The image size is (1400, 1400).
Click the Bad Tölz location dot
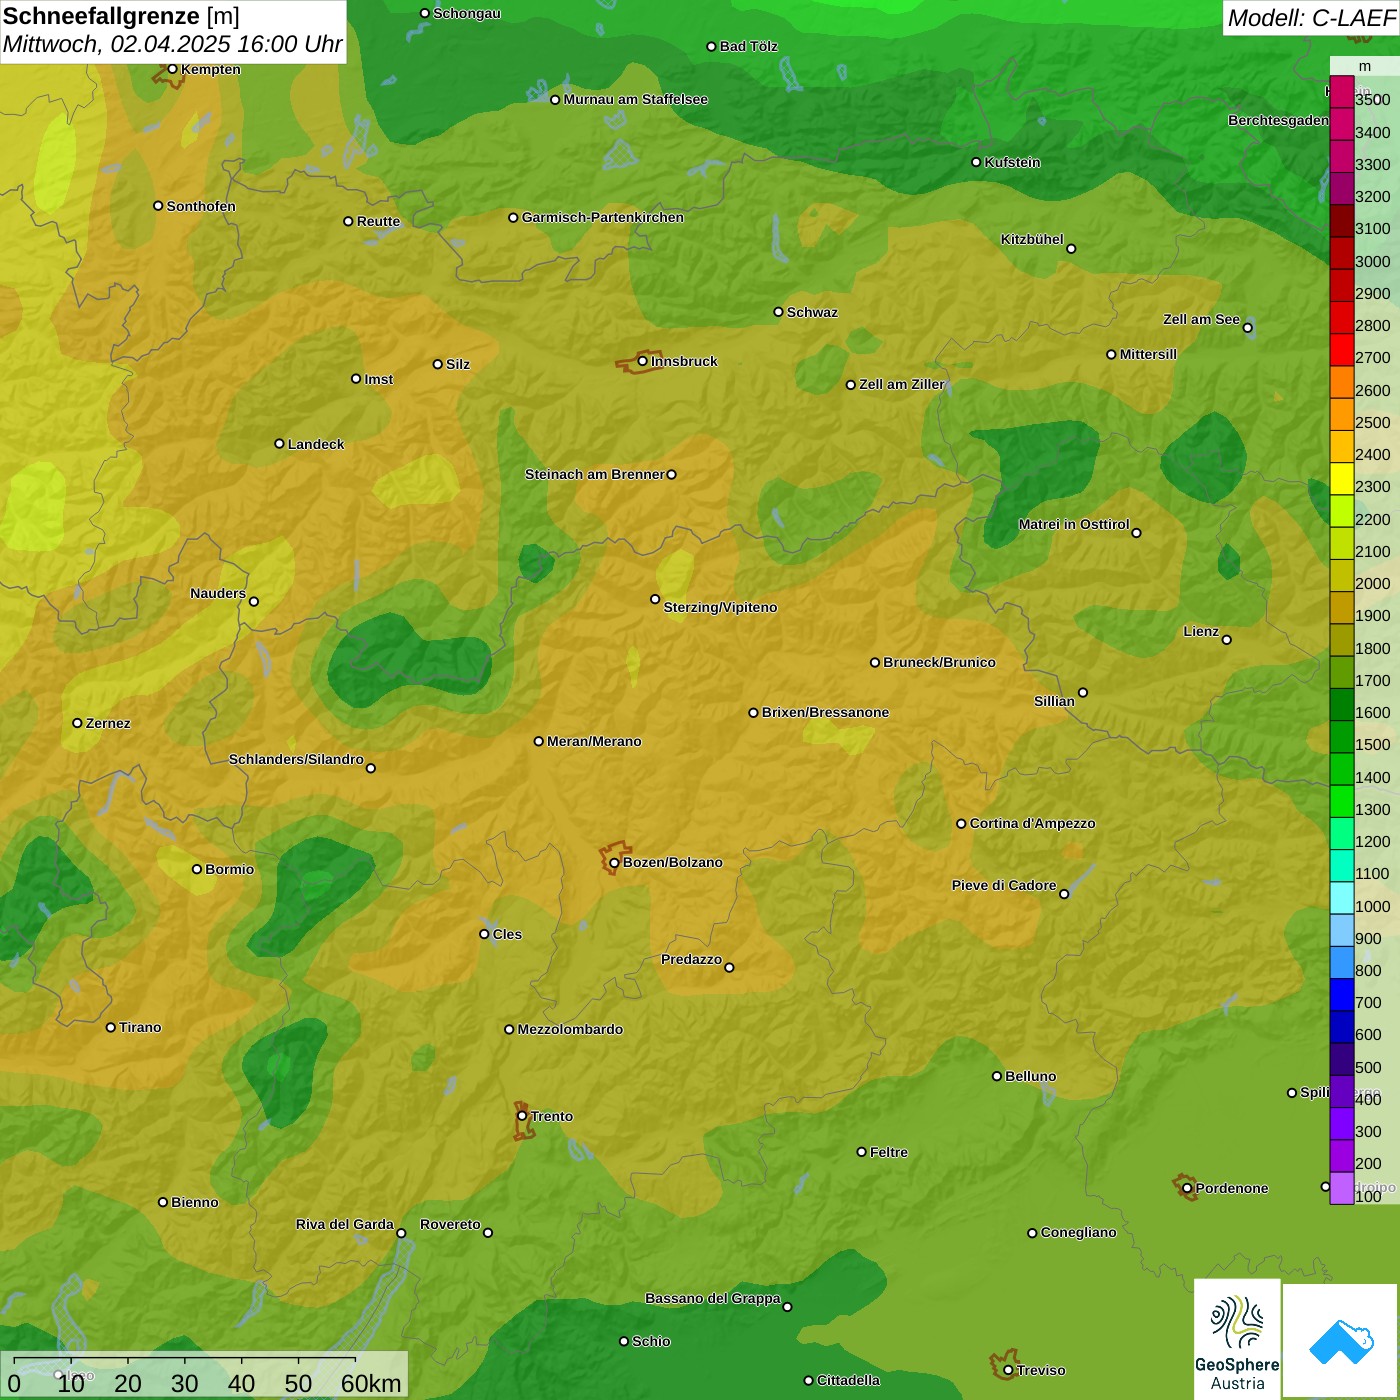click(711, 46)
